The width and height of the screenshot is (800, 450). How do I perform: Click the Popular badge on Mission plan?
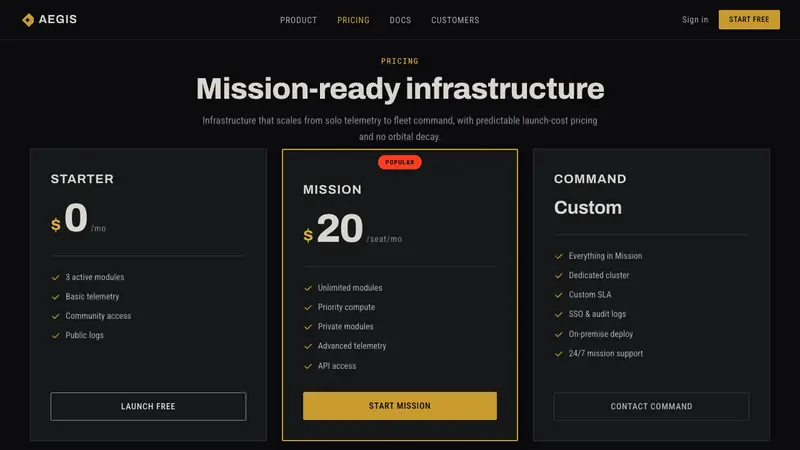tap(399, 162)
